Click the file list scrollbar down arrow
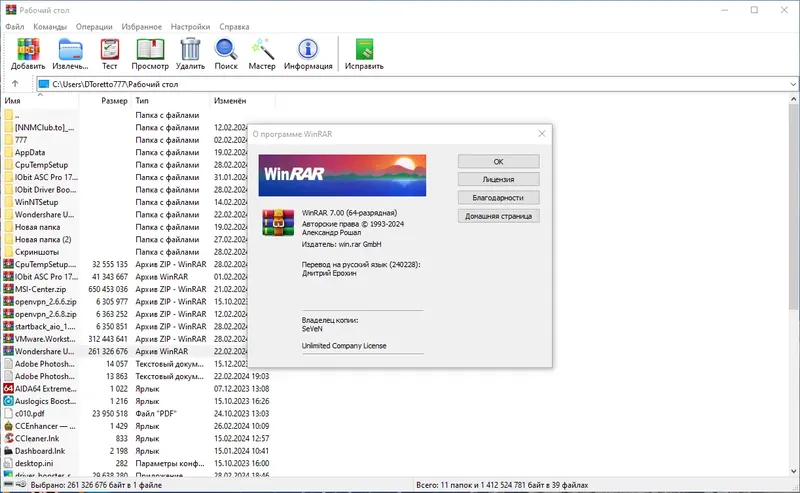This screenshot has width=800, height=493. (793, 471)
